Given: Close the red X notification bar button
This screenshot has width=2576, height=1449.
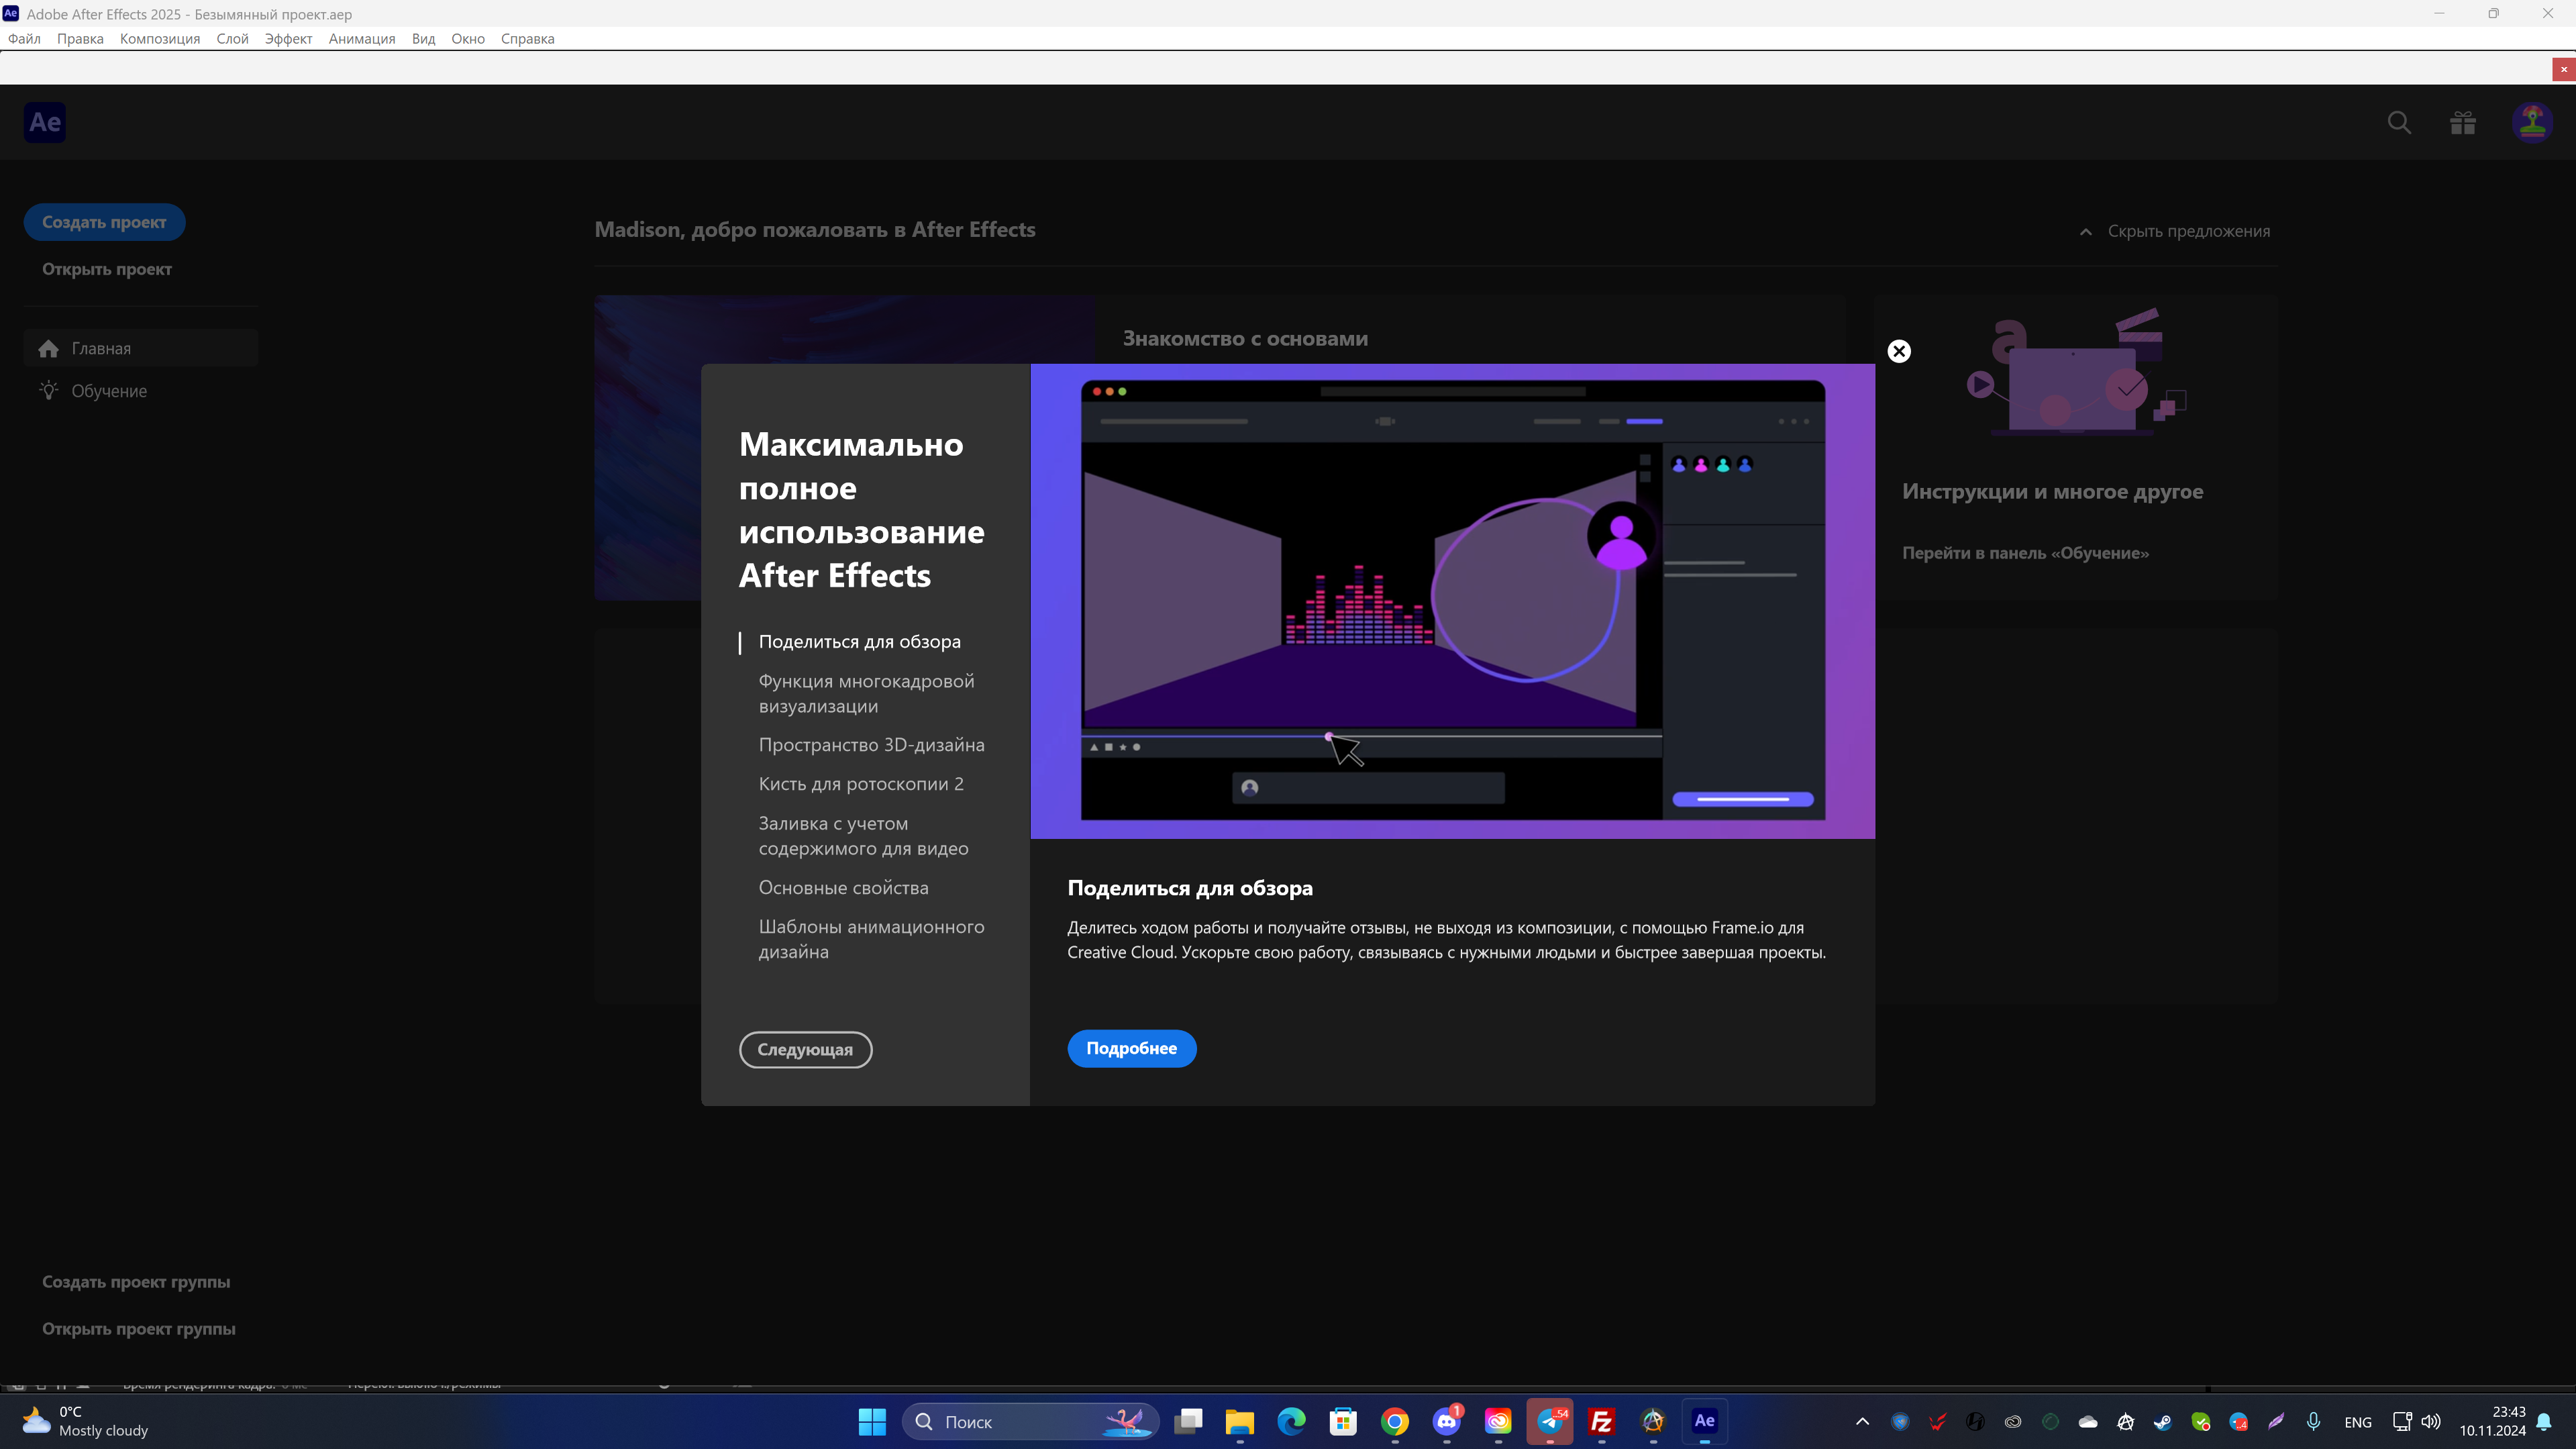Looking at the screenshot, I should [x=2564, y=69].
